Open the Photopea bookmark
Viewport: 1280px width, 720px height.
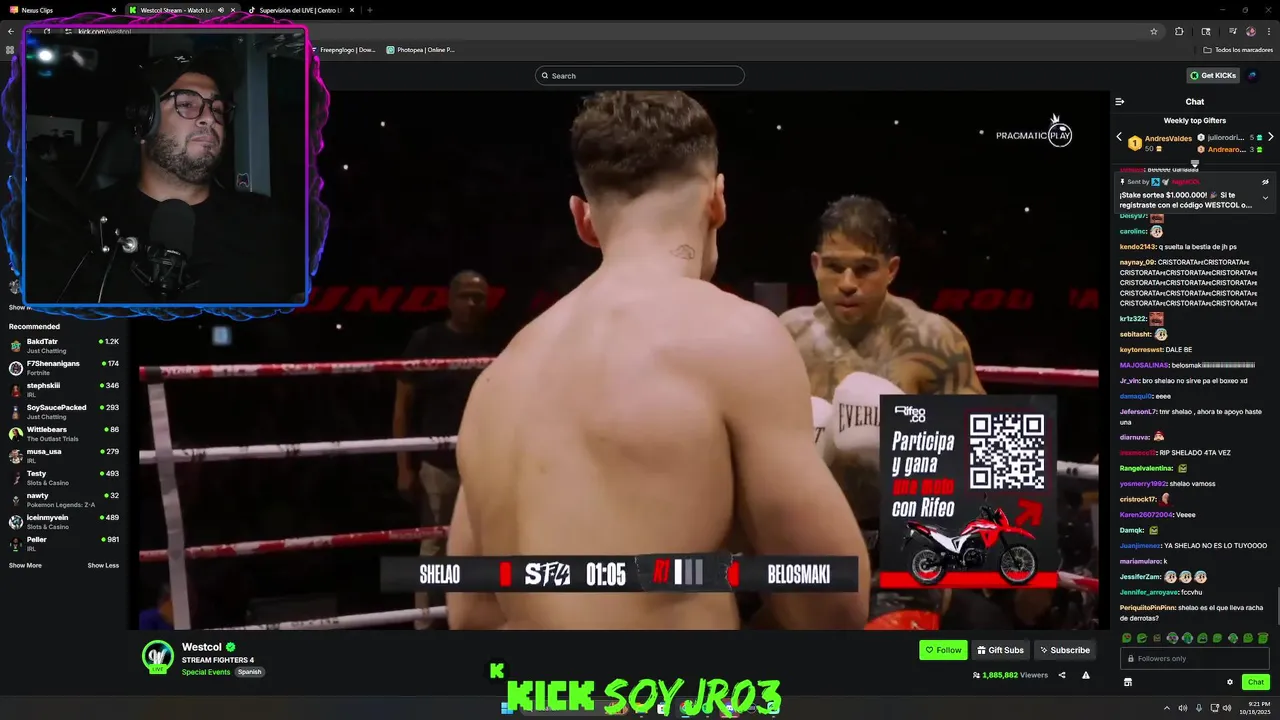coord(420,49)
